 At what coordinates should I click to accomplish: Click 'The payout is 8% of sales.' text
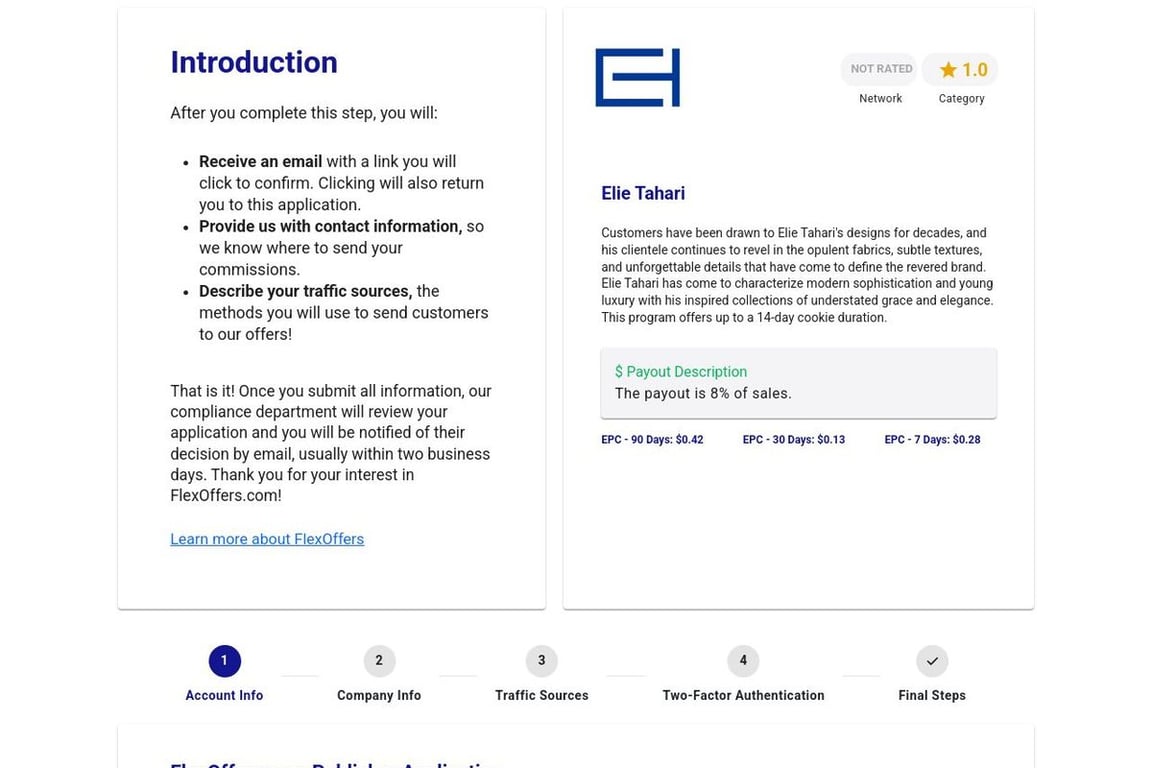click(703, 393)
